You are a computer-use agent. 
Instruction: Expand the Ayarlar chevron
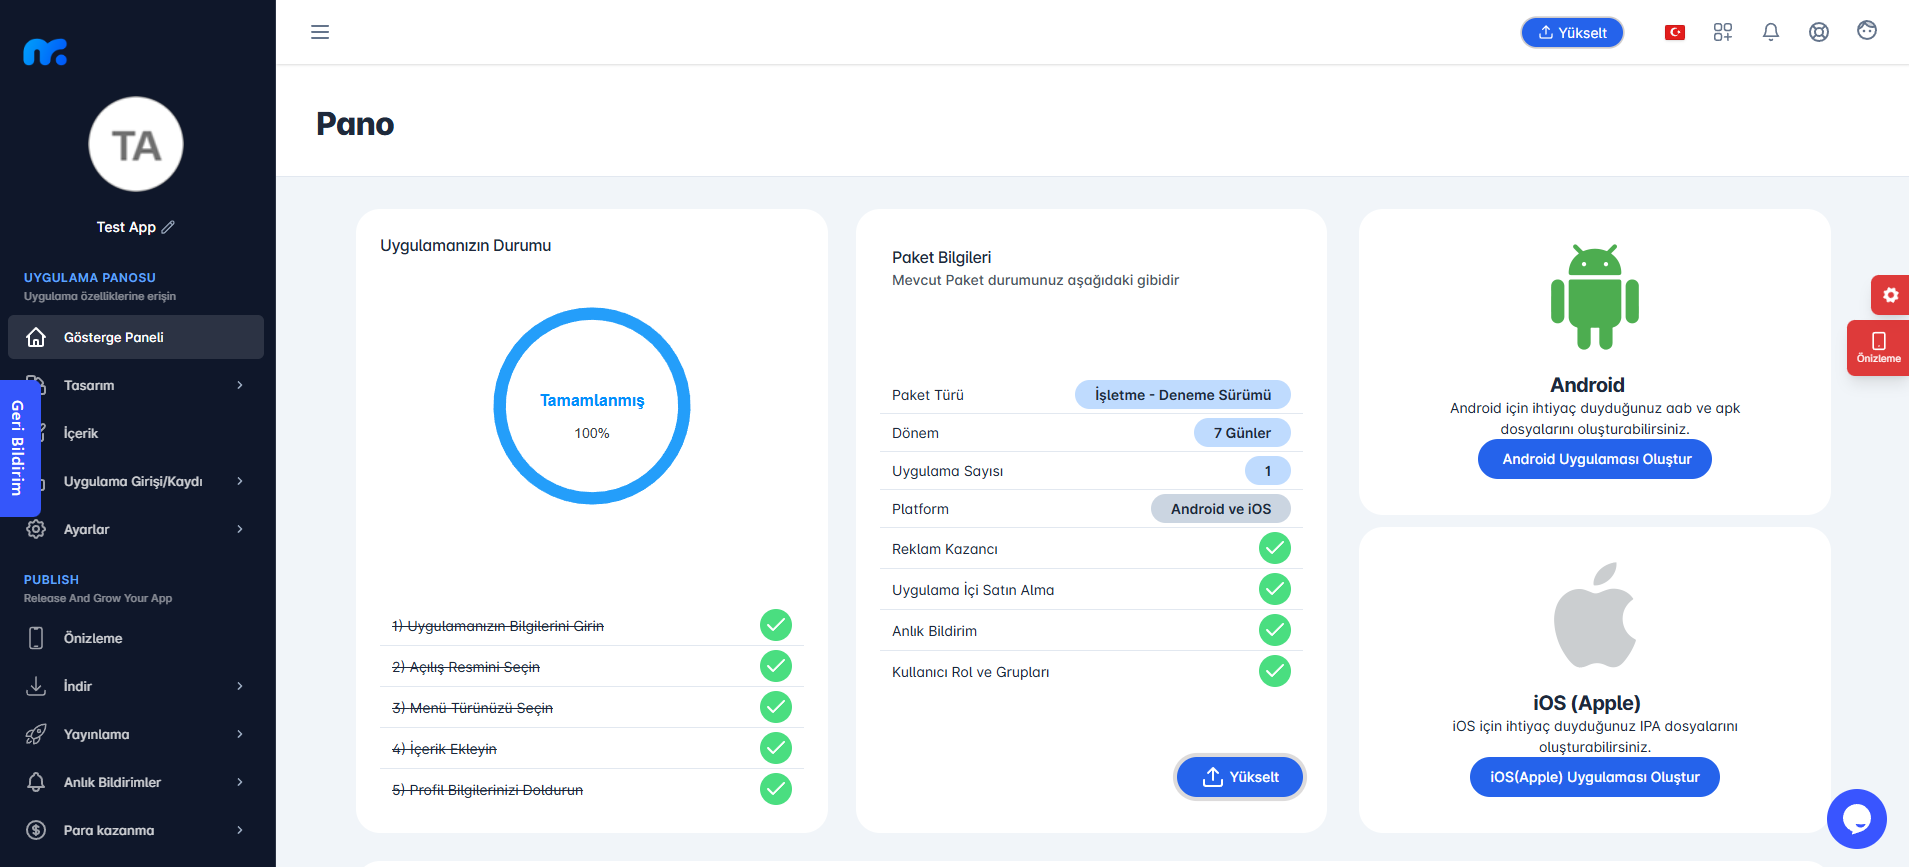pos(240,529)
